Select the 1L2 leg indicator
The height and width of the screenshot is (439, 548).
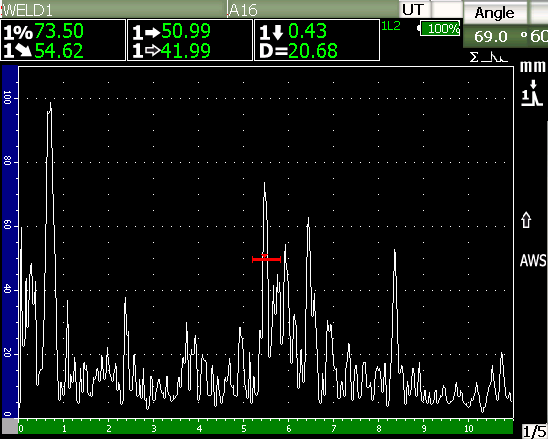pos(391,26)
